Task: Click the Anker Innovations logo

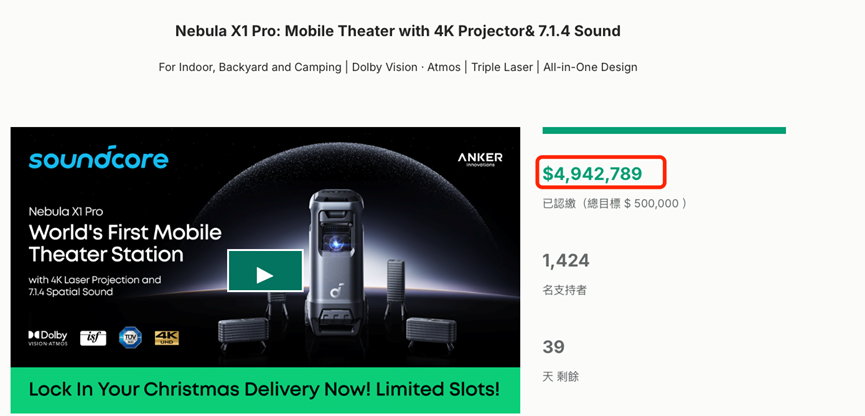Action: pyautogui.click(x=480, y=158)
